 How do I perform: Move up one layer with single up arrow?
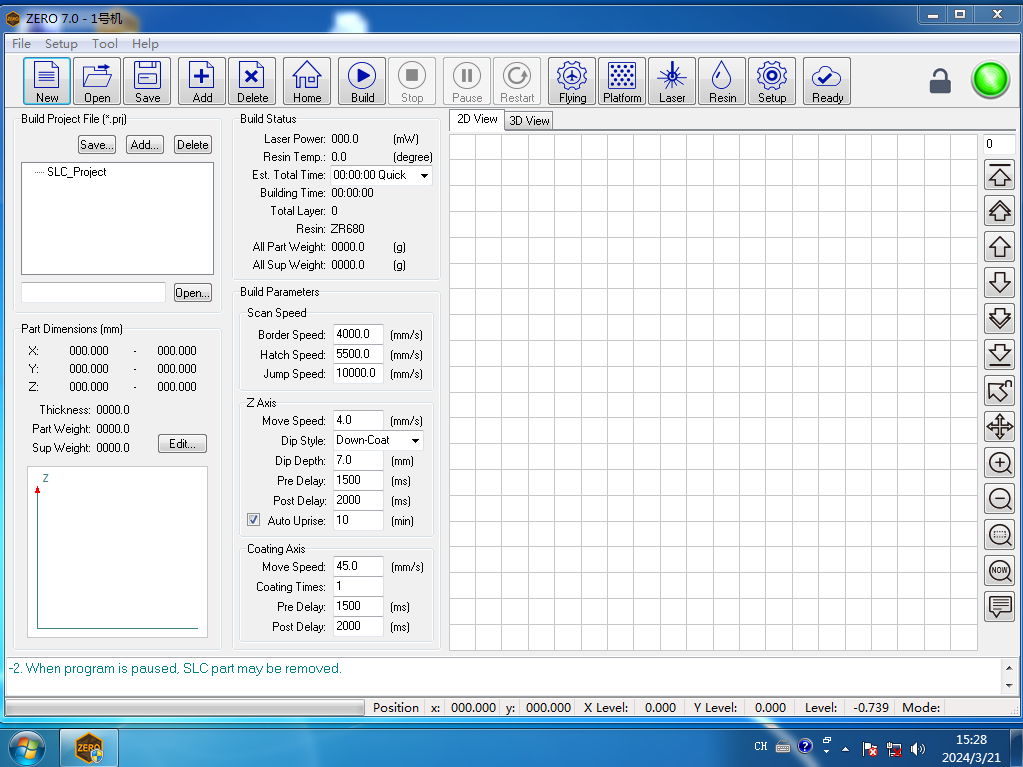999,247
